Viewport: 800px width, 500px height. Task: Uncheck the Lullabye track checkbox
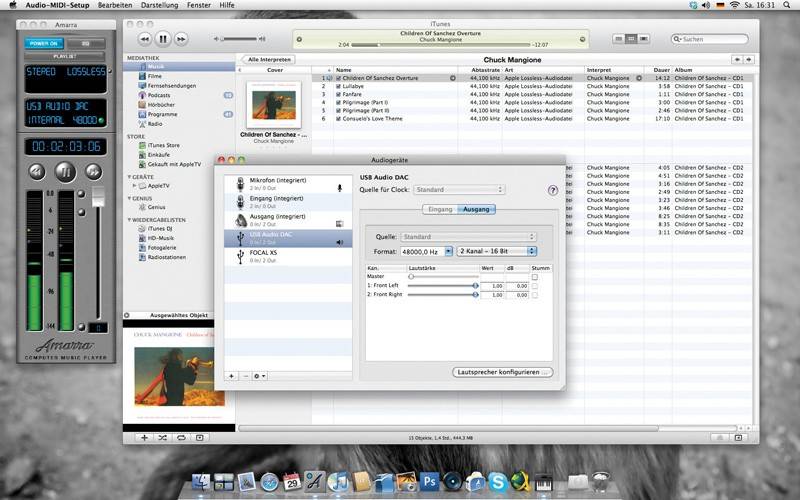point(338,86)
